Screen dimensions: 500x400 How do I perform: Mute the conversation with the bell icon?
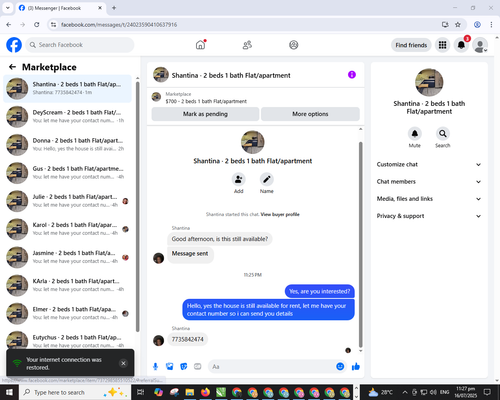coord(414,134)
